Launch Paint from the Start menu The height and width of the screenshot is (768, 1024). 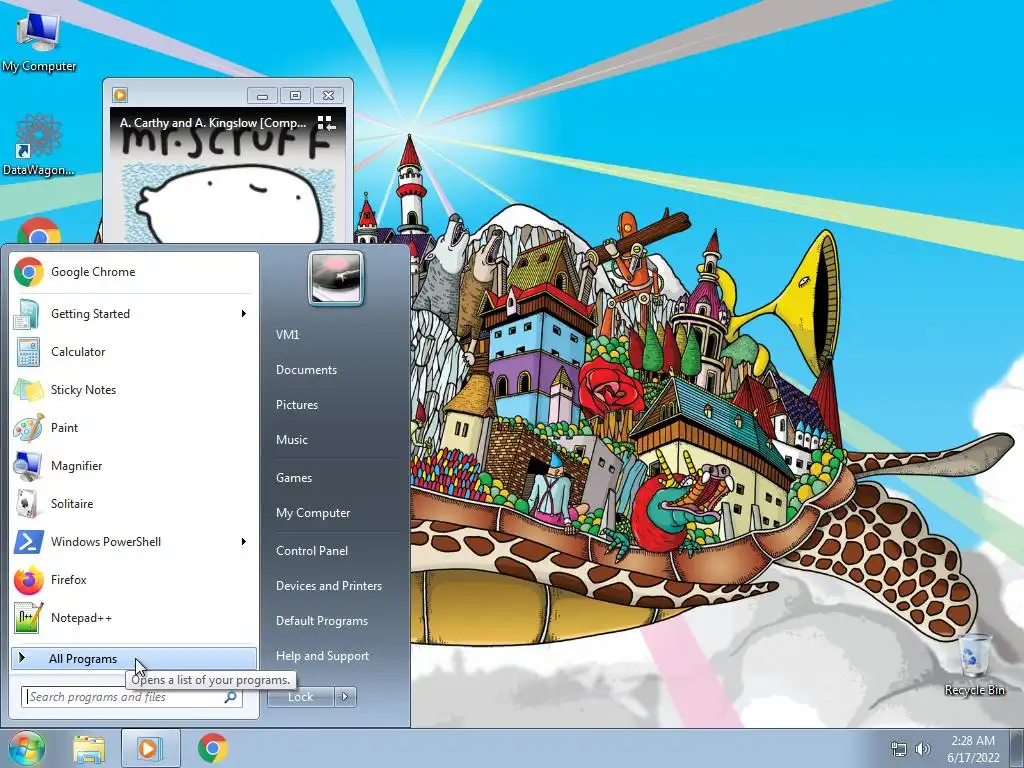132,428
